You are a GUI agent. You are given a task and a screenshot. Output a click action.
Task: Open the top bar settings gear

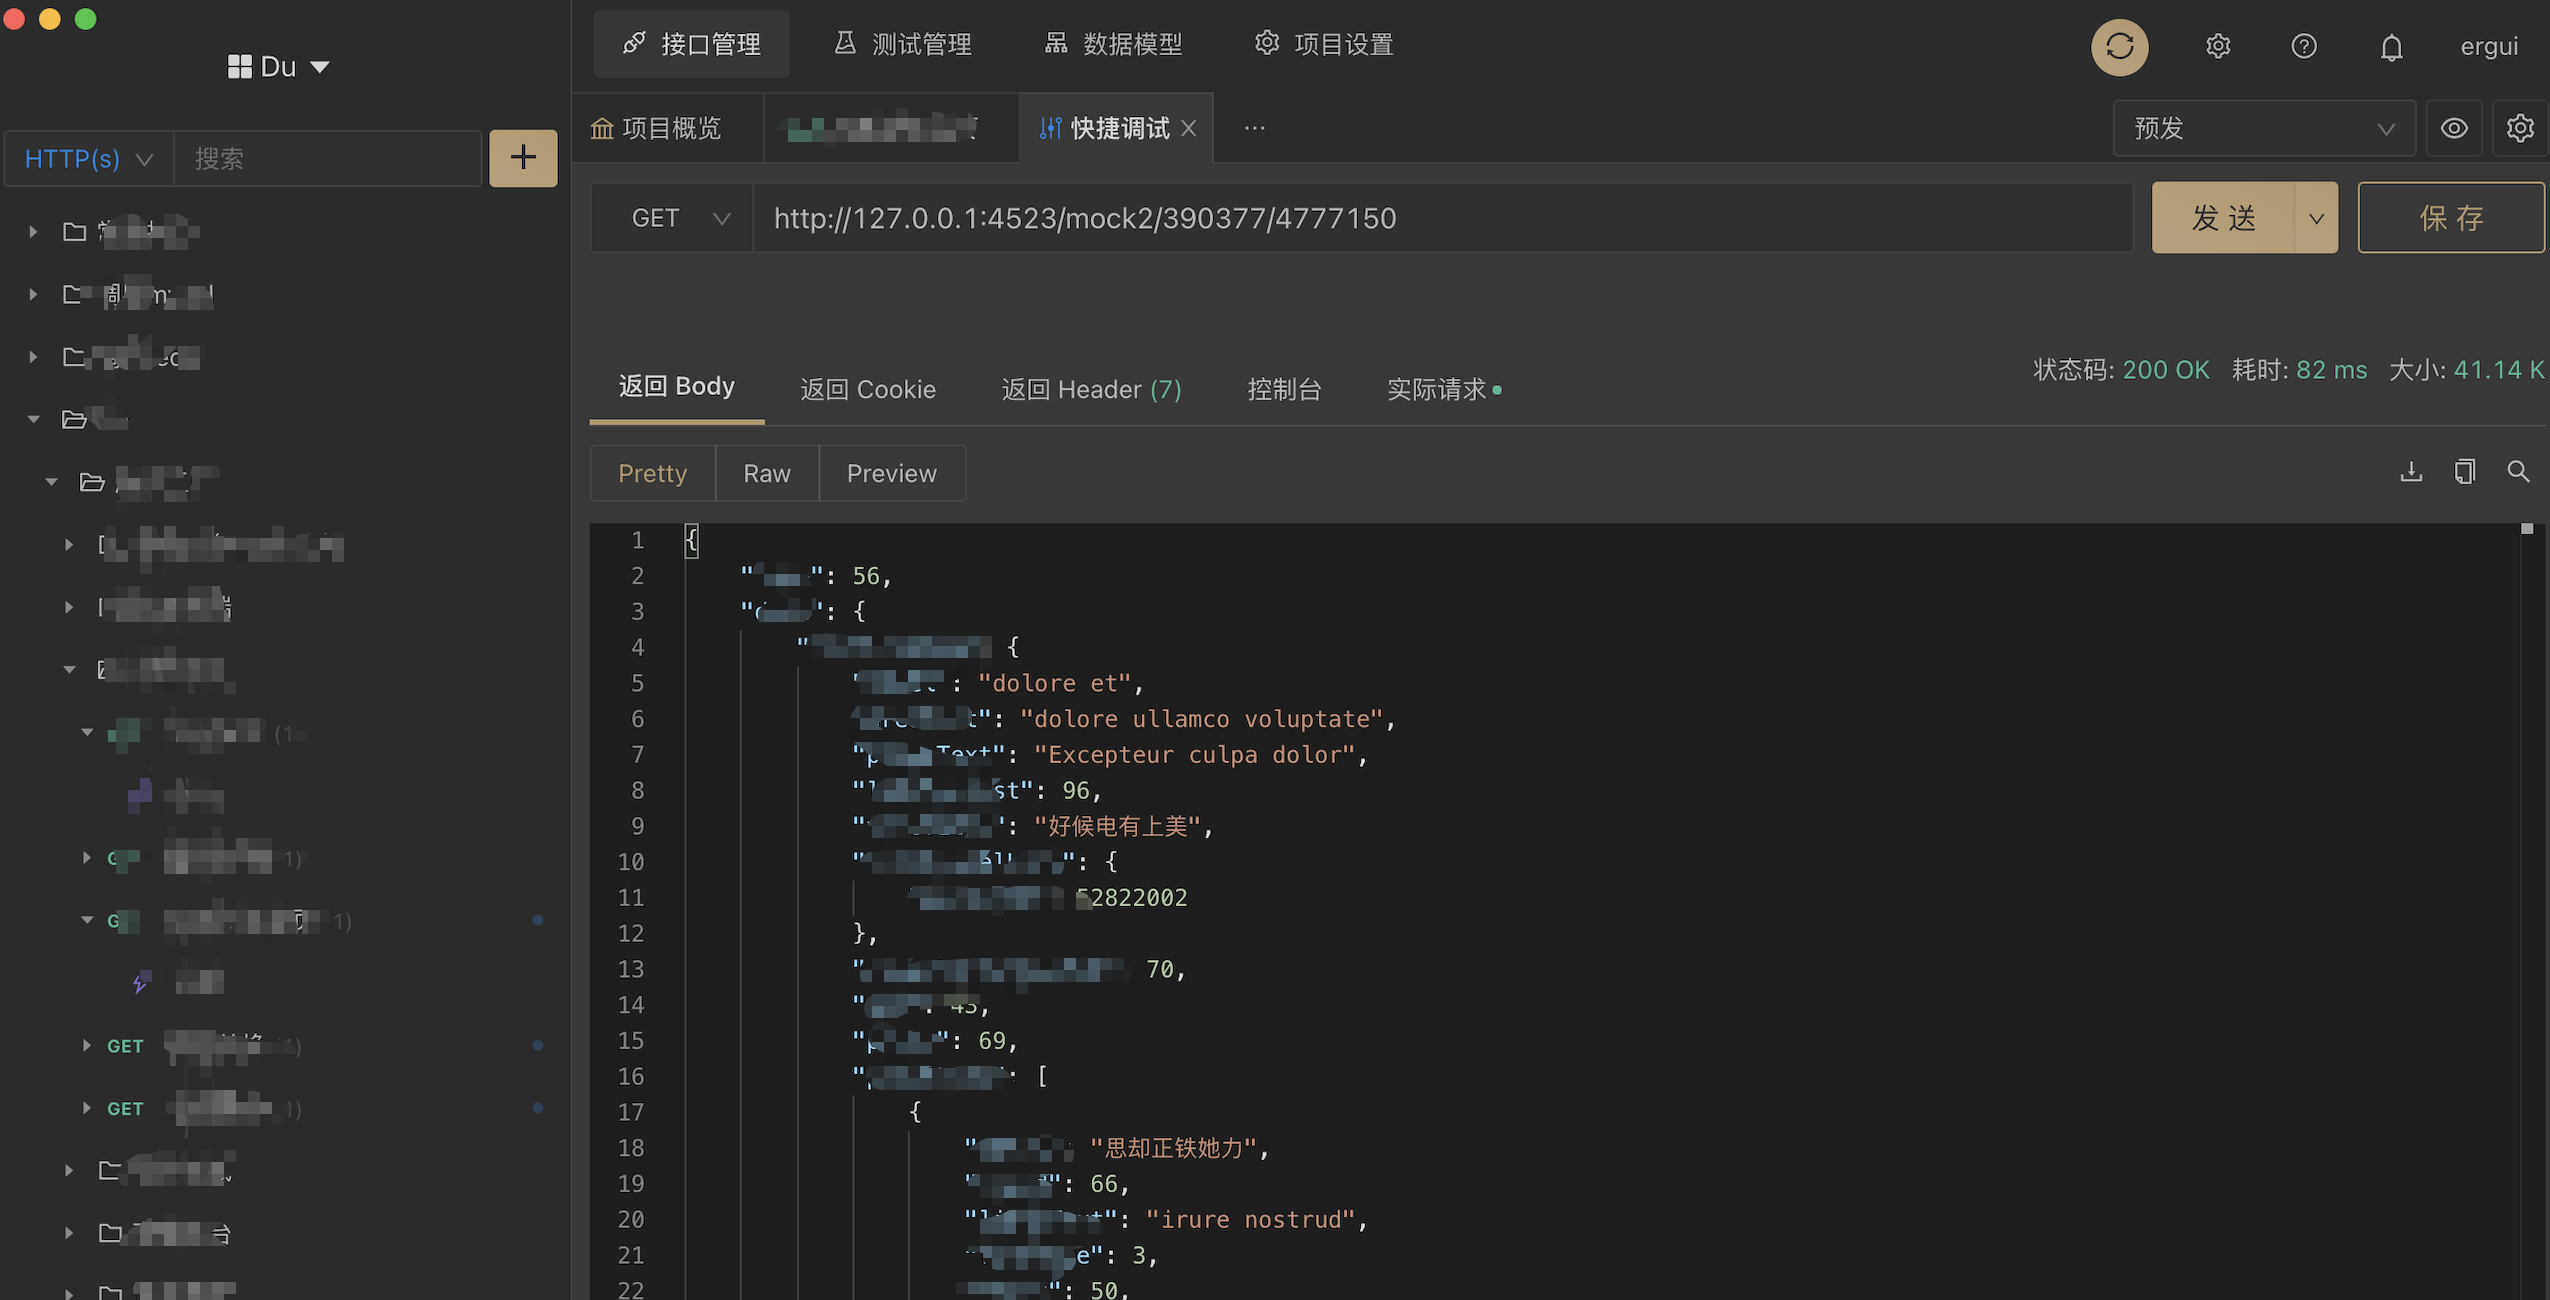click(2217, 47)
